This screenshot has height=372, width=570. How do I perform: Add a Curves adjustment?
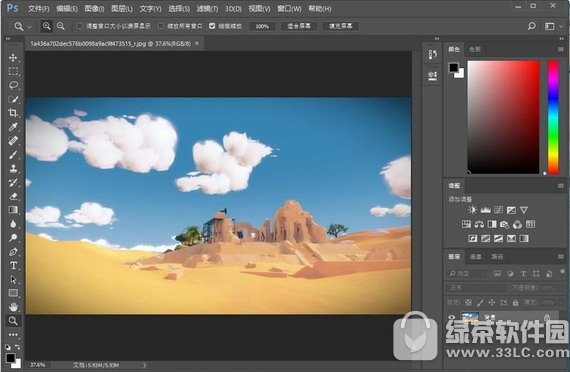point(498,210)
